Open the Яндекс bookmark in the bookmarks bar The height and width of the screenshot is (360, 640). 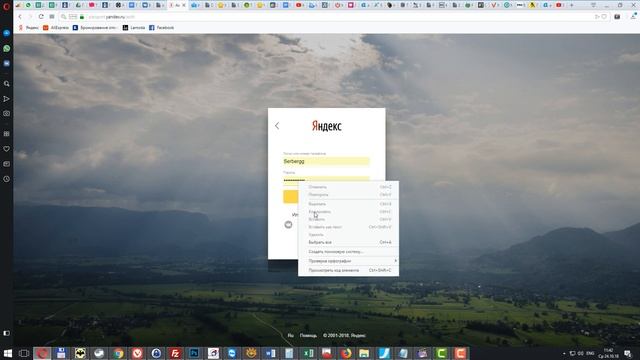(29, 28)
